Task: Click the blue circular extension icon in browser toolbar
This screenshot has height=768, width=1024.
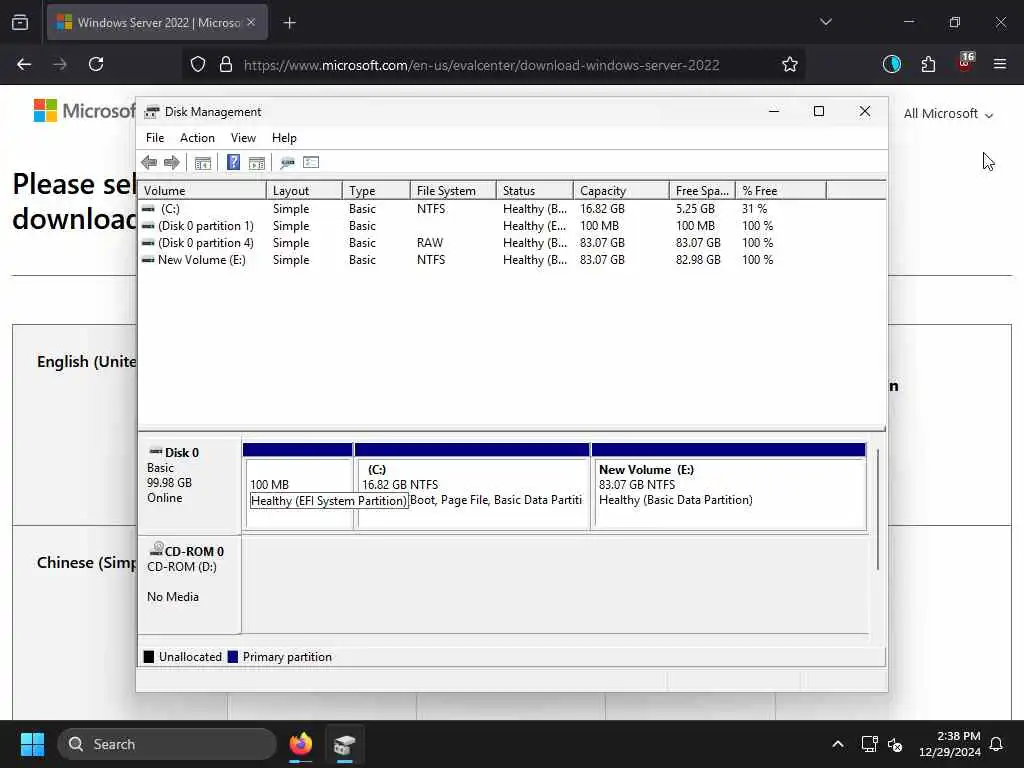Action: [x=891, y=64]
